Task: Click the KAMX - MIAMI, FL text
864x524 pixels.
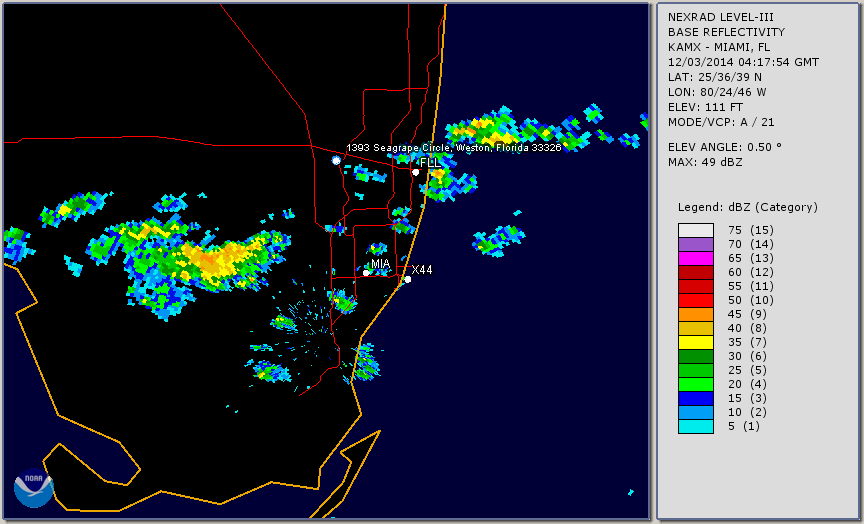Action: [x=719, y=47]
